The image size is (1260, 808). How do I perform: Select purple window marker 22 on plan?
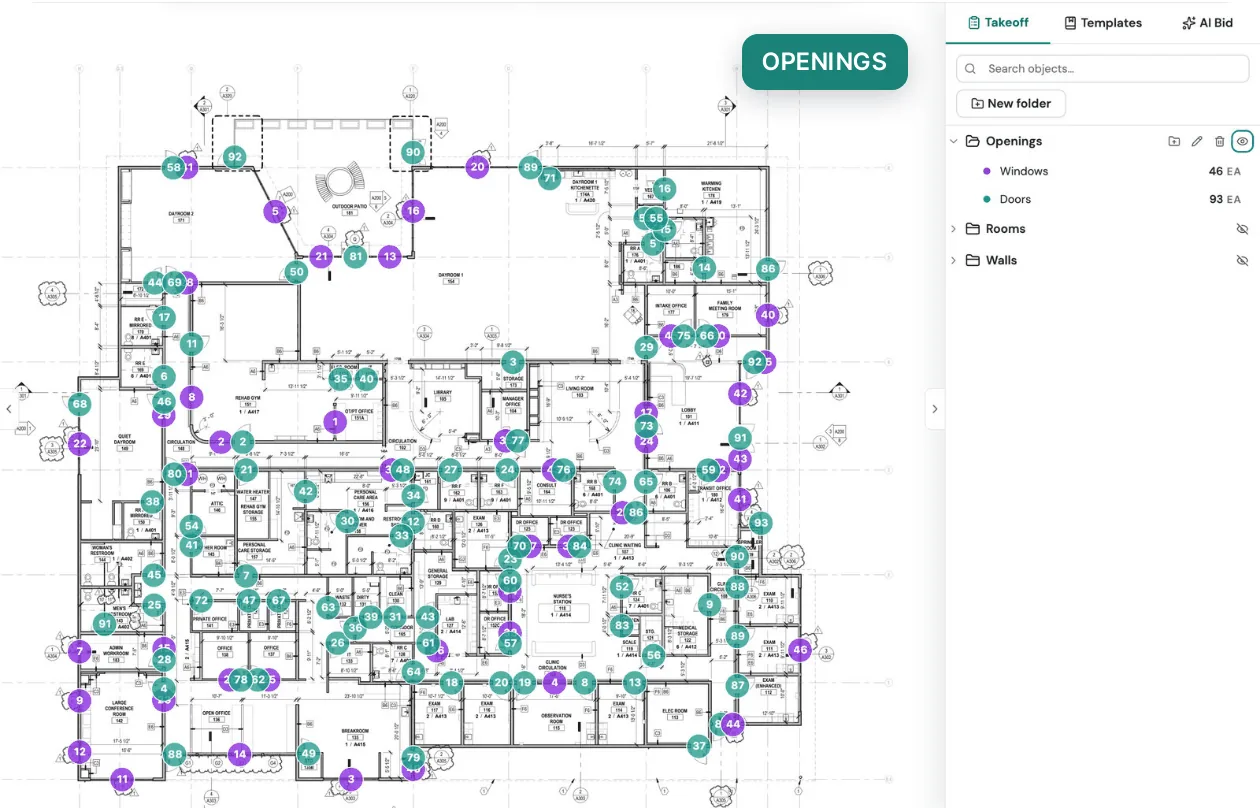coord(80,443)
